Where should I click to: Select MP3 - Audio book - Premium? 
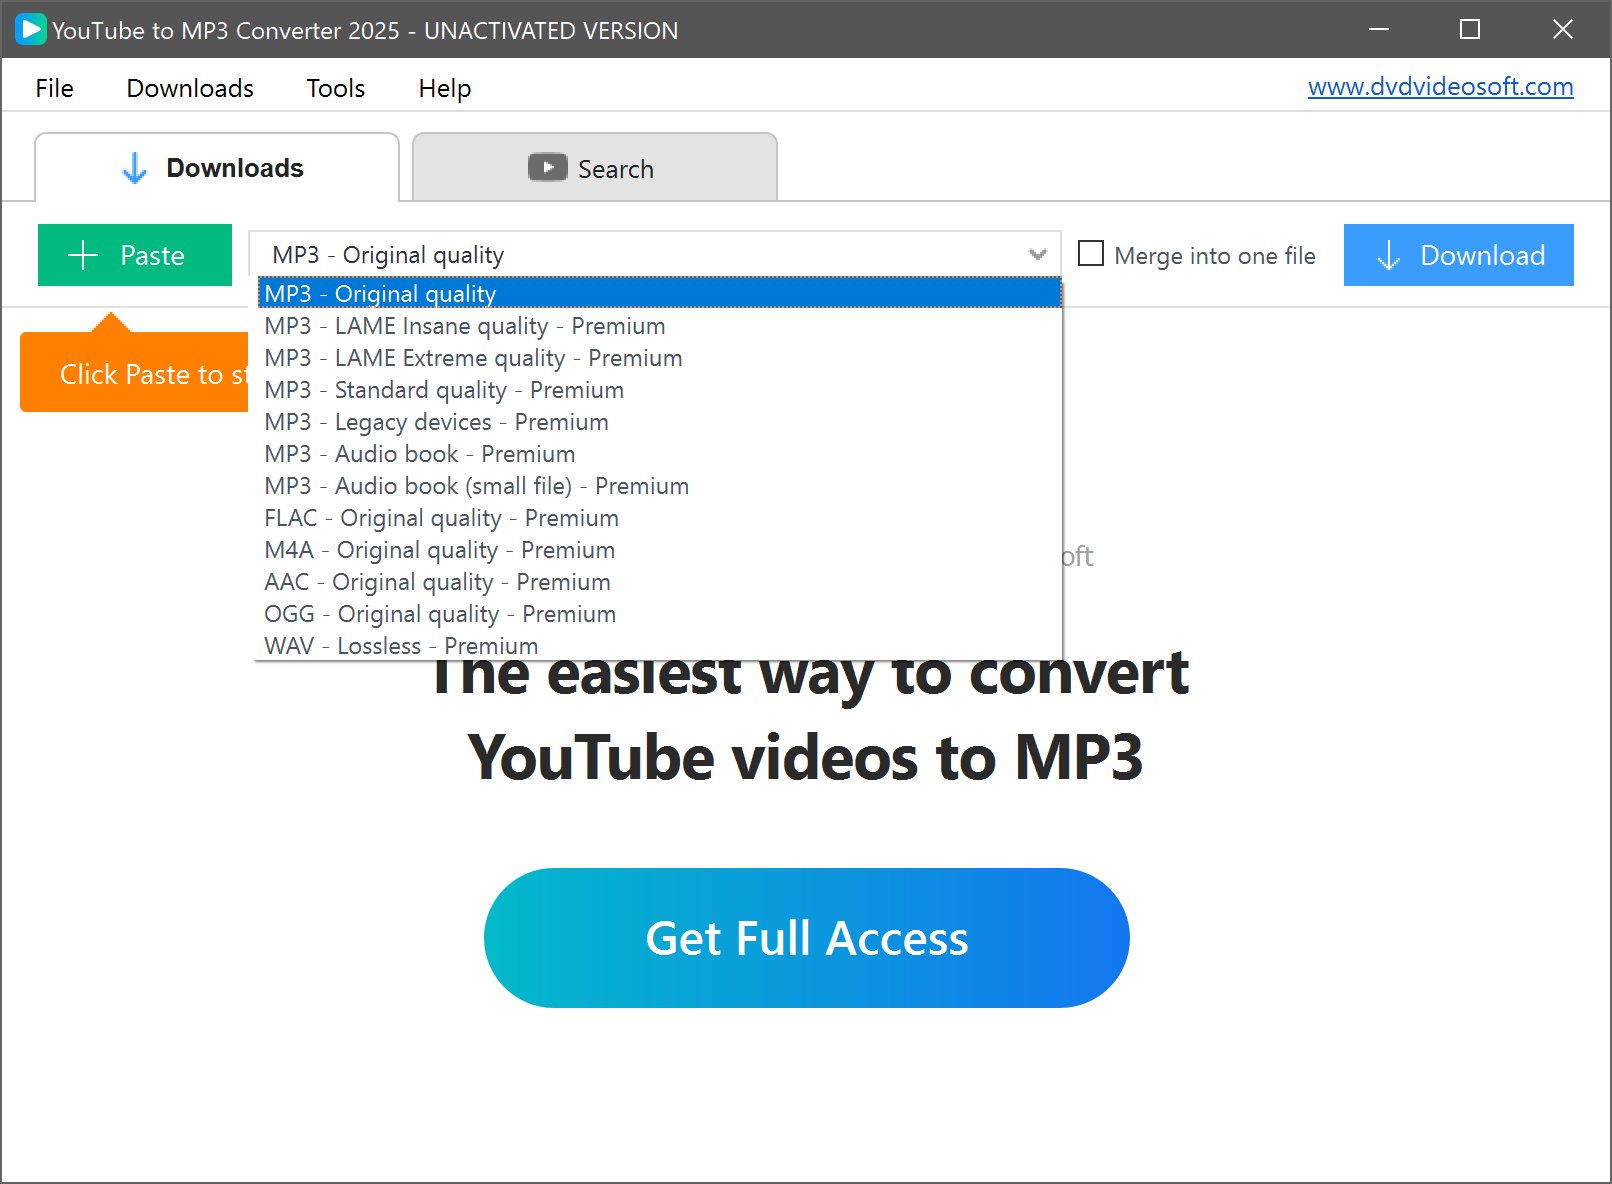(660, 454)
